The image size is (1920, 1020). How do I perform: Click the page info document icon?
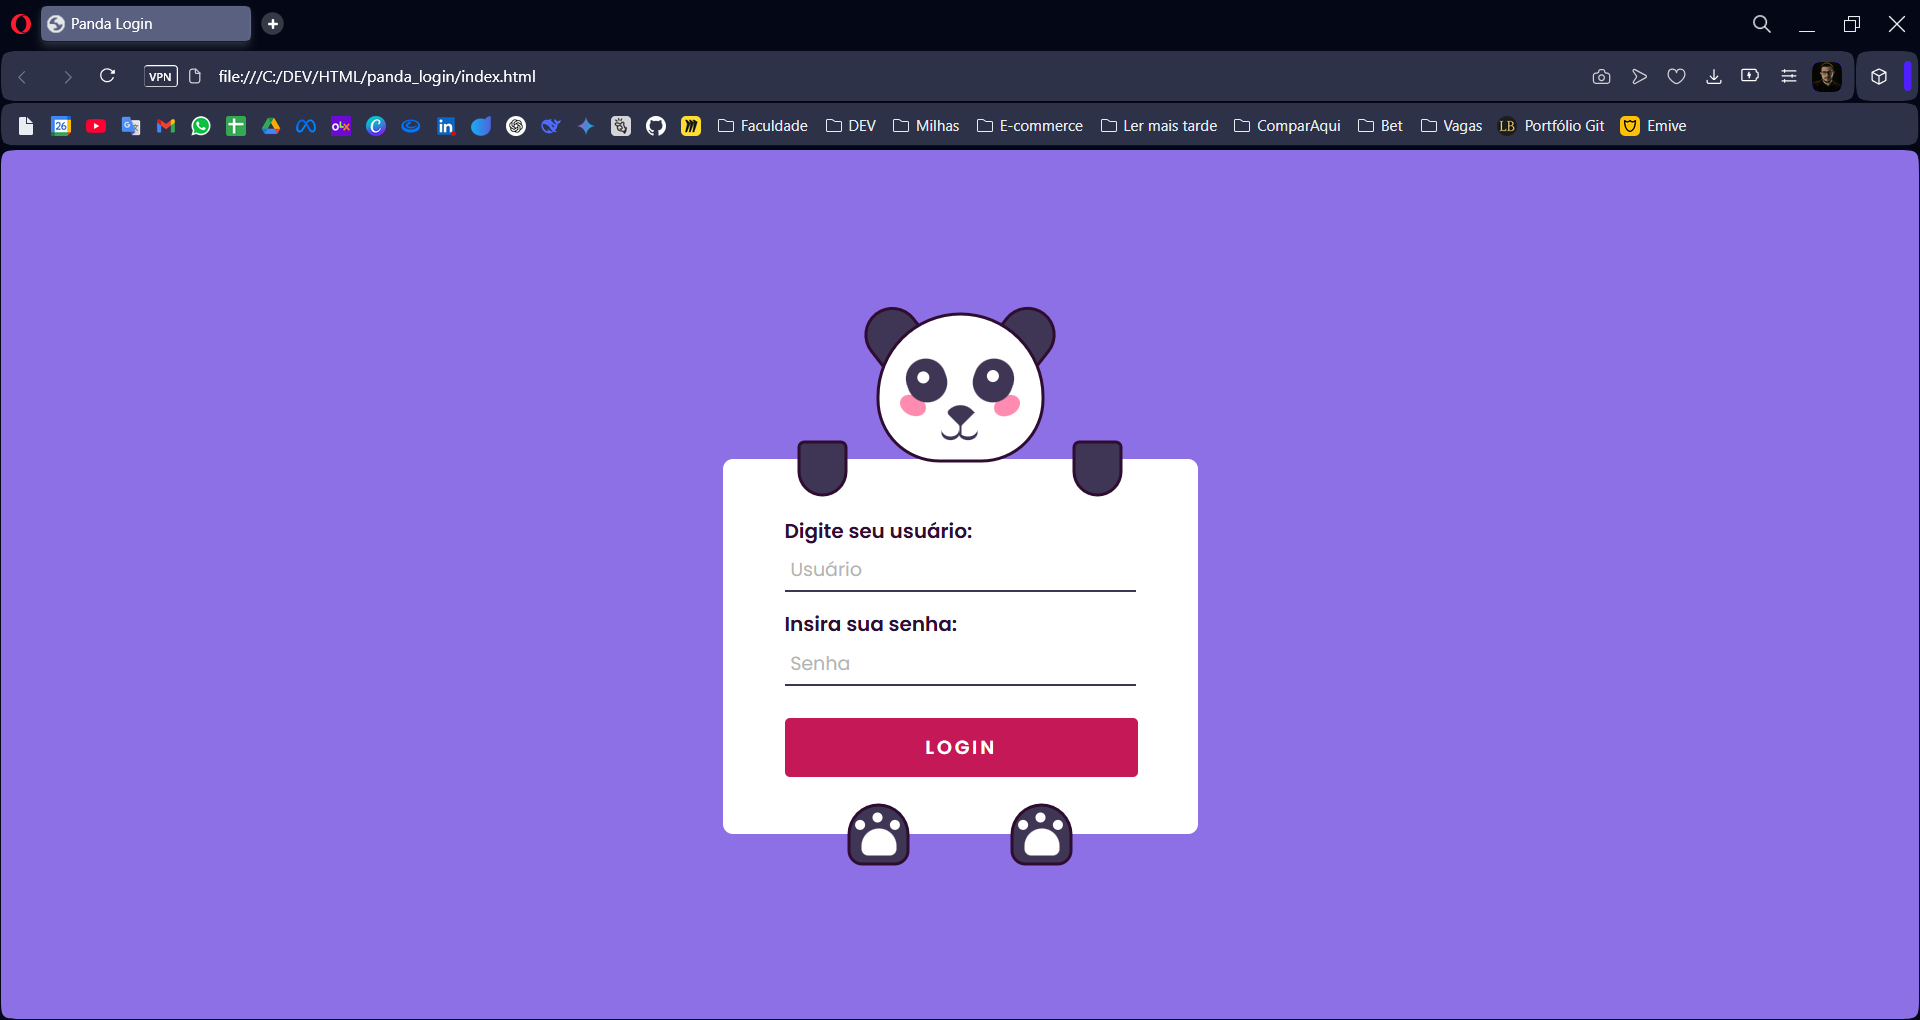click(x=196, y=77)
